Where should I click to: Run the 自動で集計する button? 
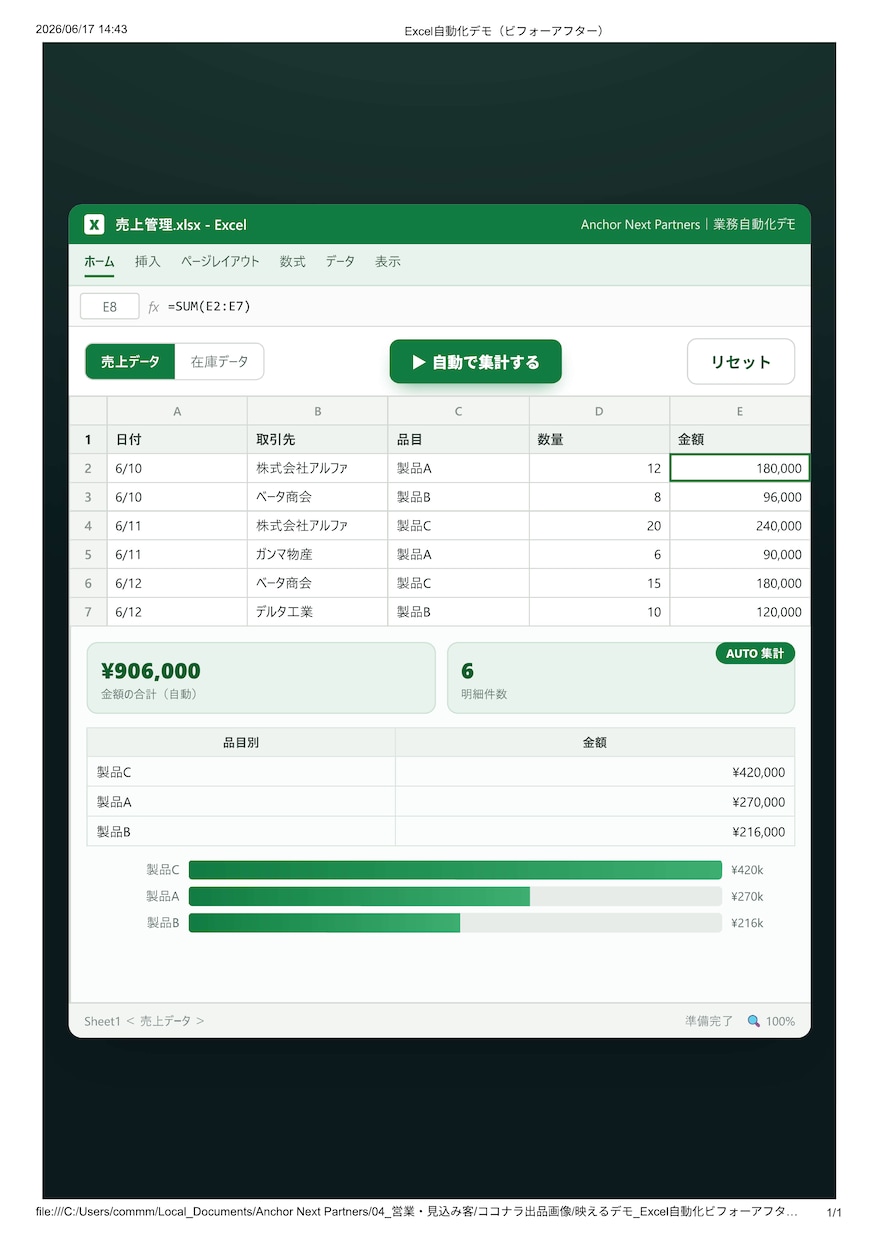tap(476, 362)
